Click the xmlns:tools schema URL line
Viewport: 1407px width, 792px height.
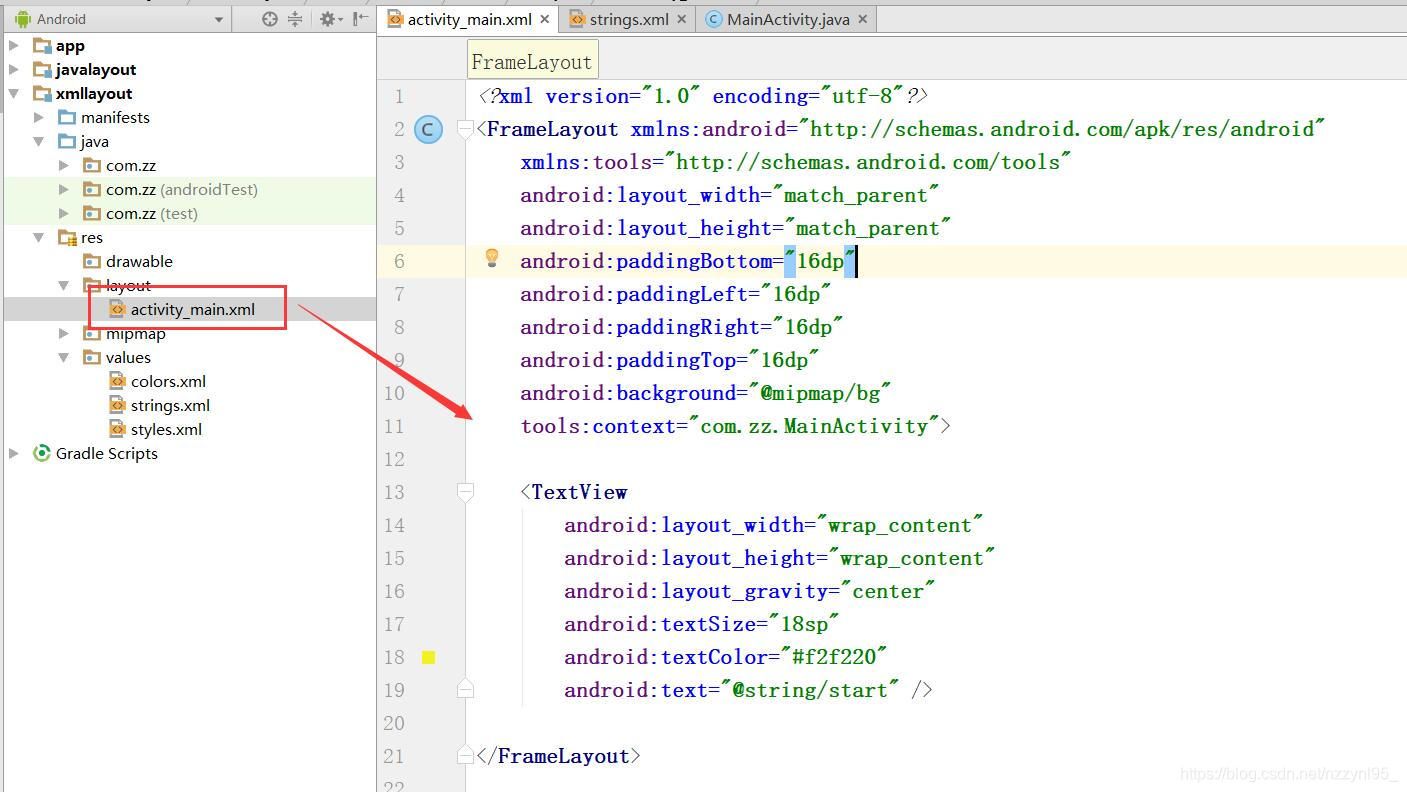[x=796, y=162]
